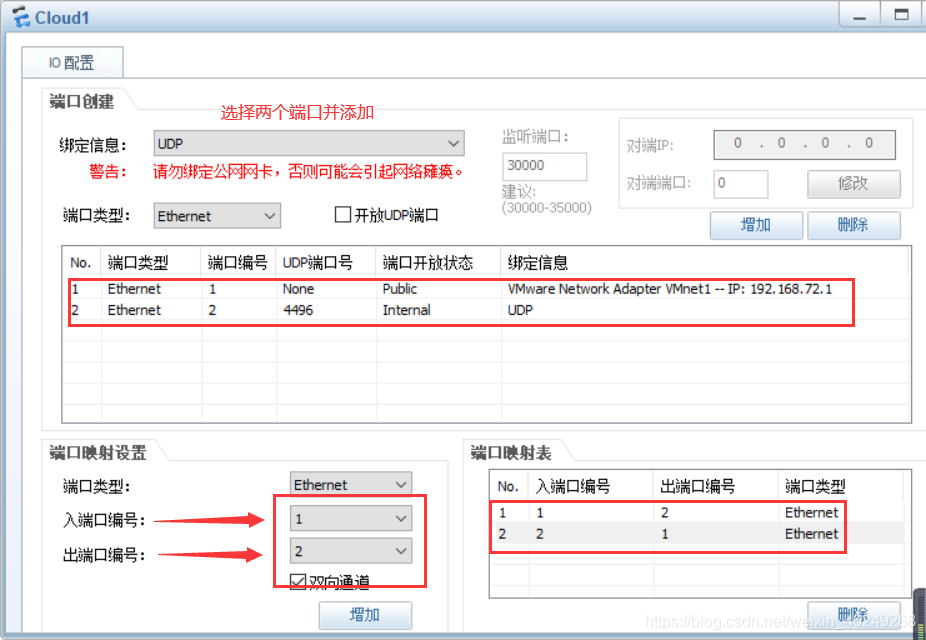Viewport: 926px width, 640px height.
Task: Open the 端口类型 Ethernet dropdown in 端口创建
Action: [x=217, y=216]
